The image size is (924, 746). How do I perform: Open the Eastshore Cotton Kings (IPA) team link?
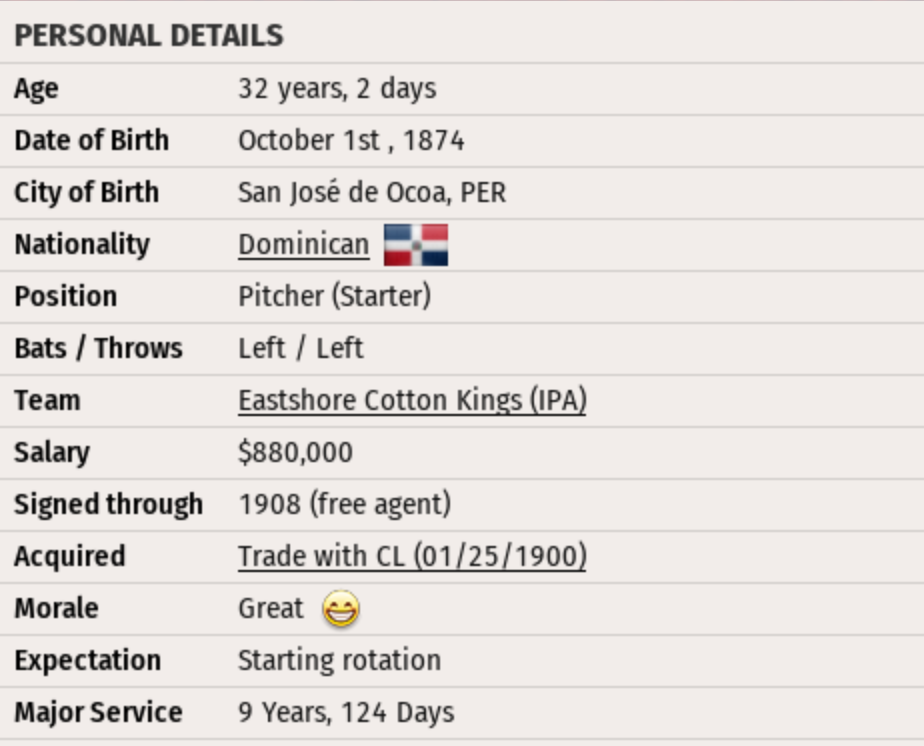coord(412,401)
